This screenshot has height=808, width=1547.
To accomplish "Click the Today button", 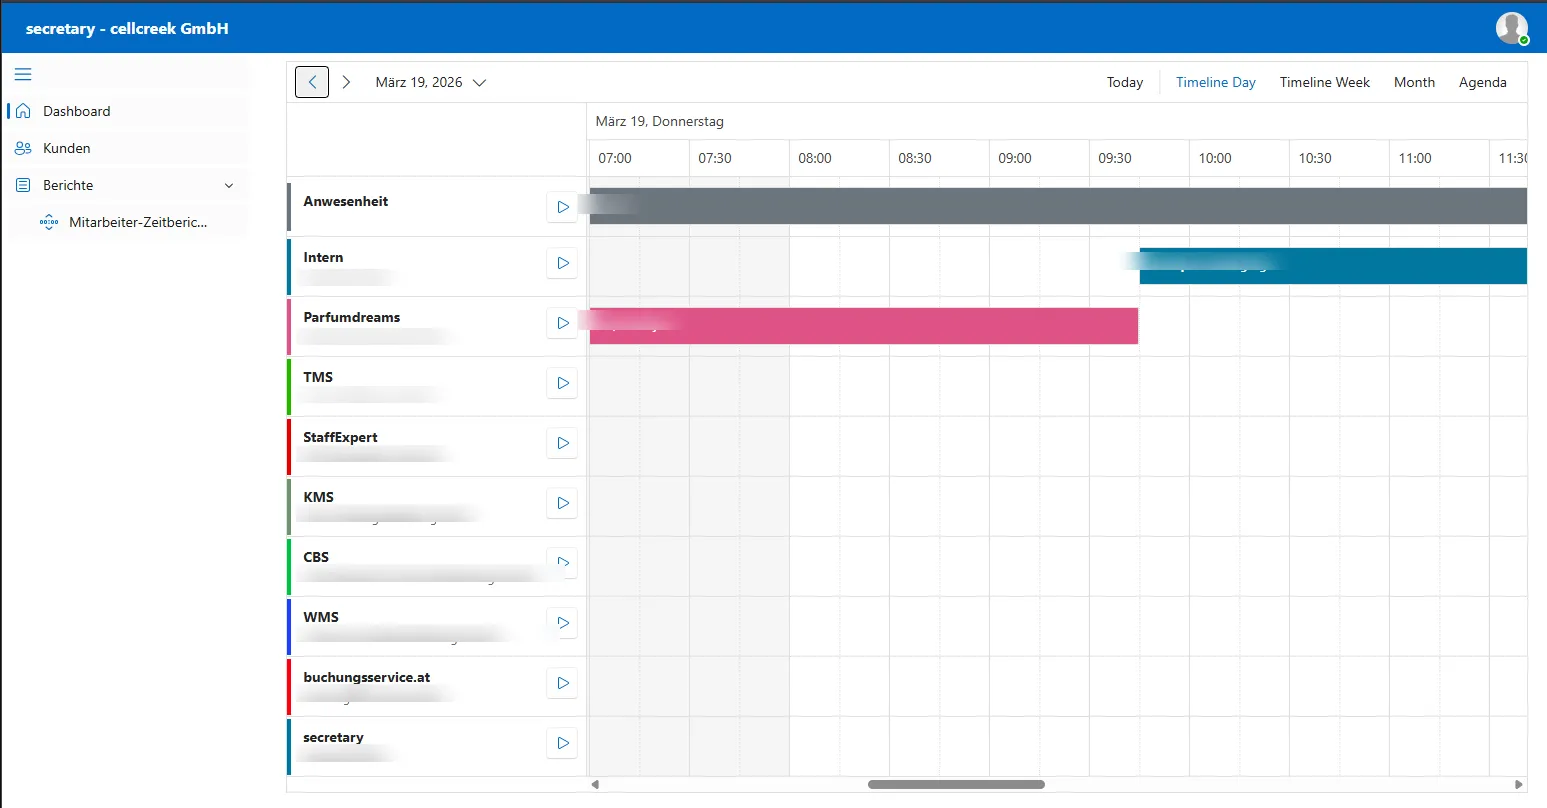I will tap(1124, 82).
